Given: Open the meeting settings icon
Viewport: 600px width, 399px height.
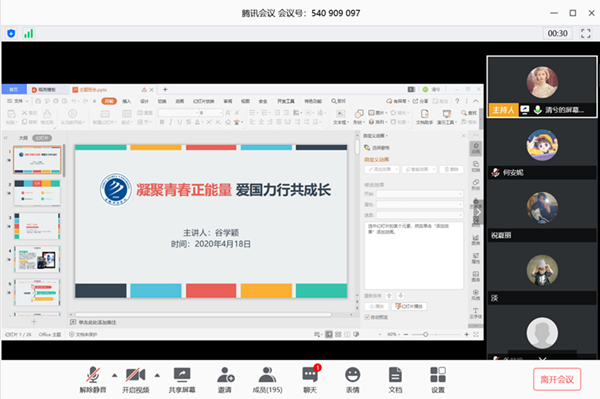Looking at the screenshot, I should pos(438,379).
